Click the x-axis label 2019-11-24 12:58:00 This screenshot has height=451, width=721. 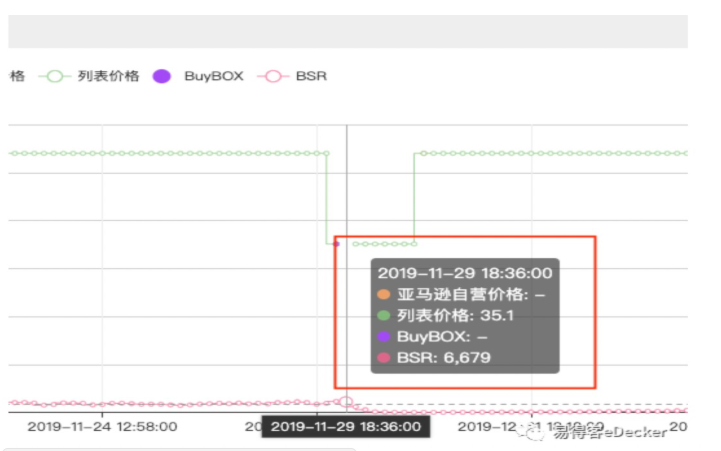pyautogui.click(x=102, y=426)
